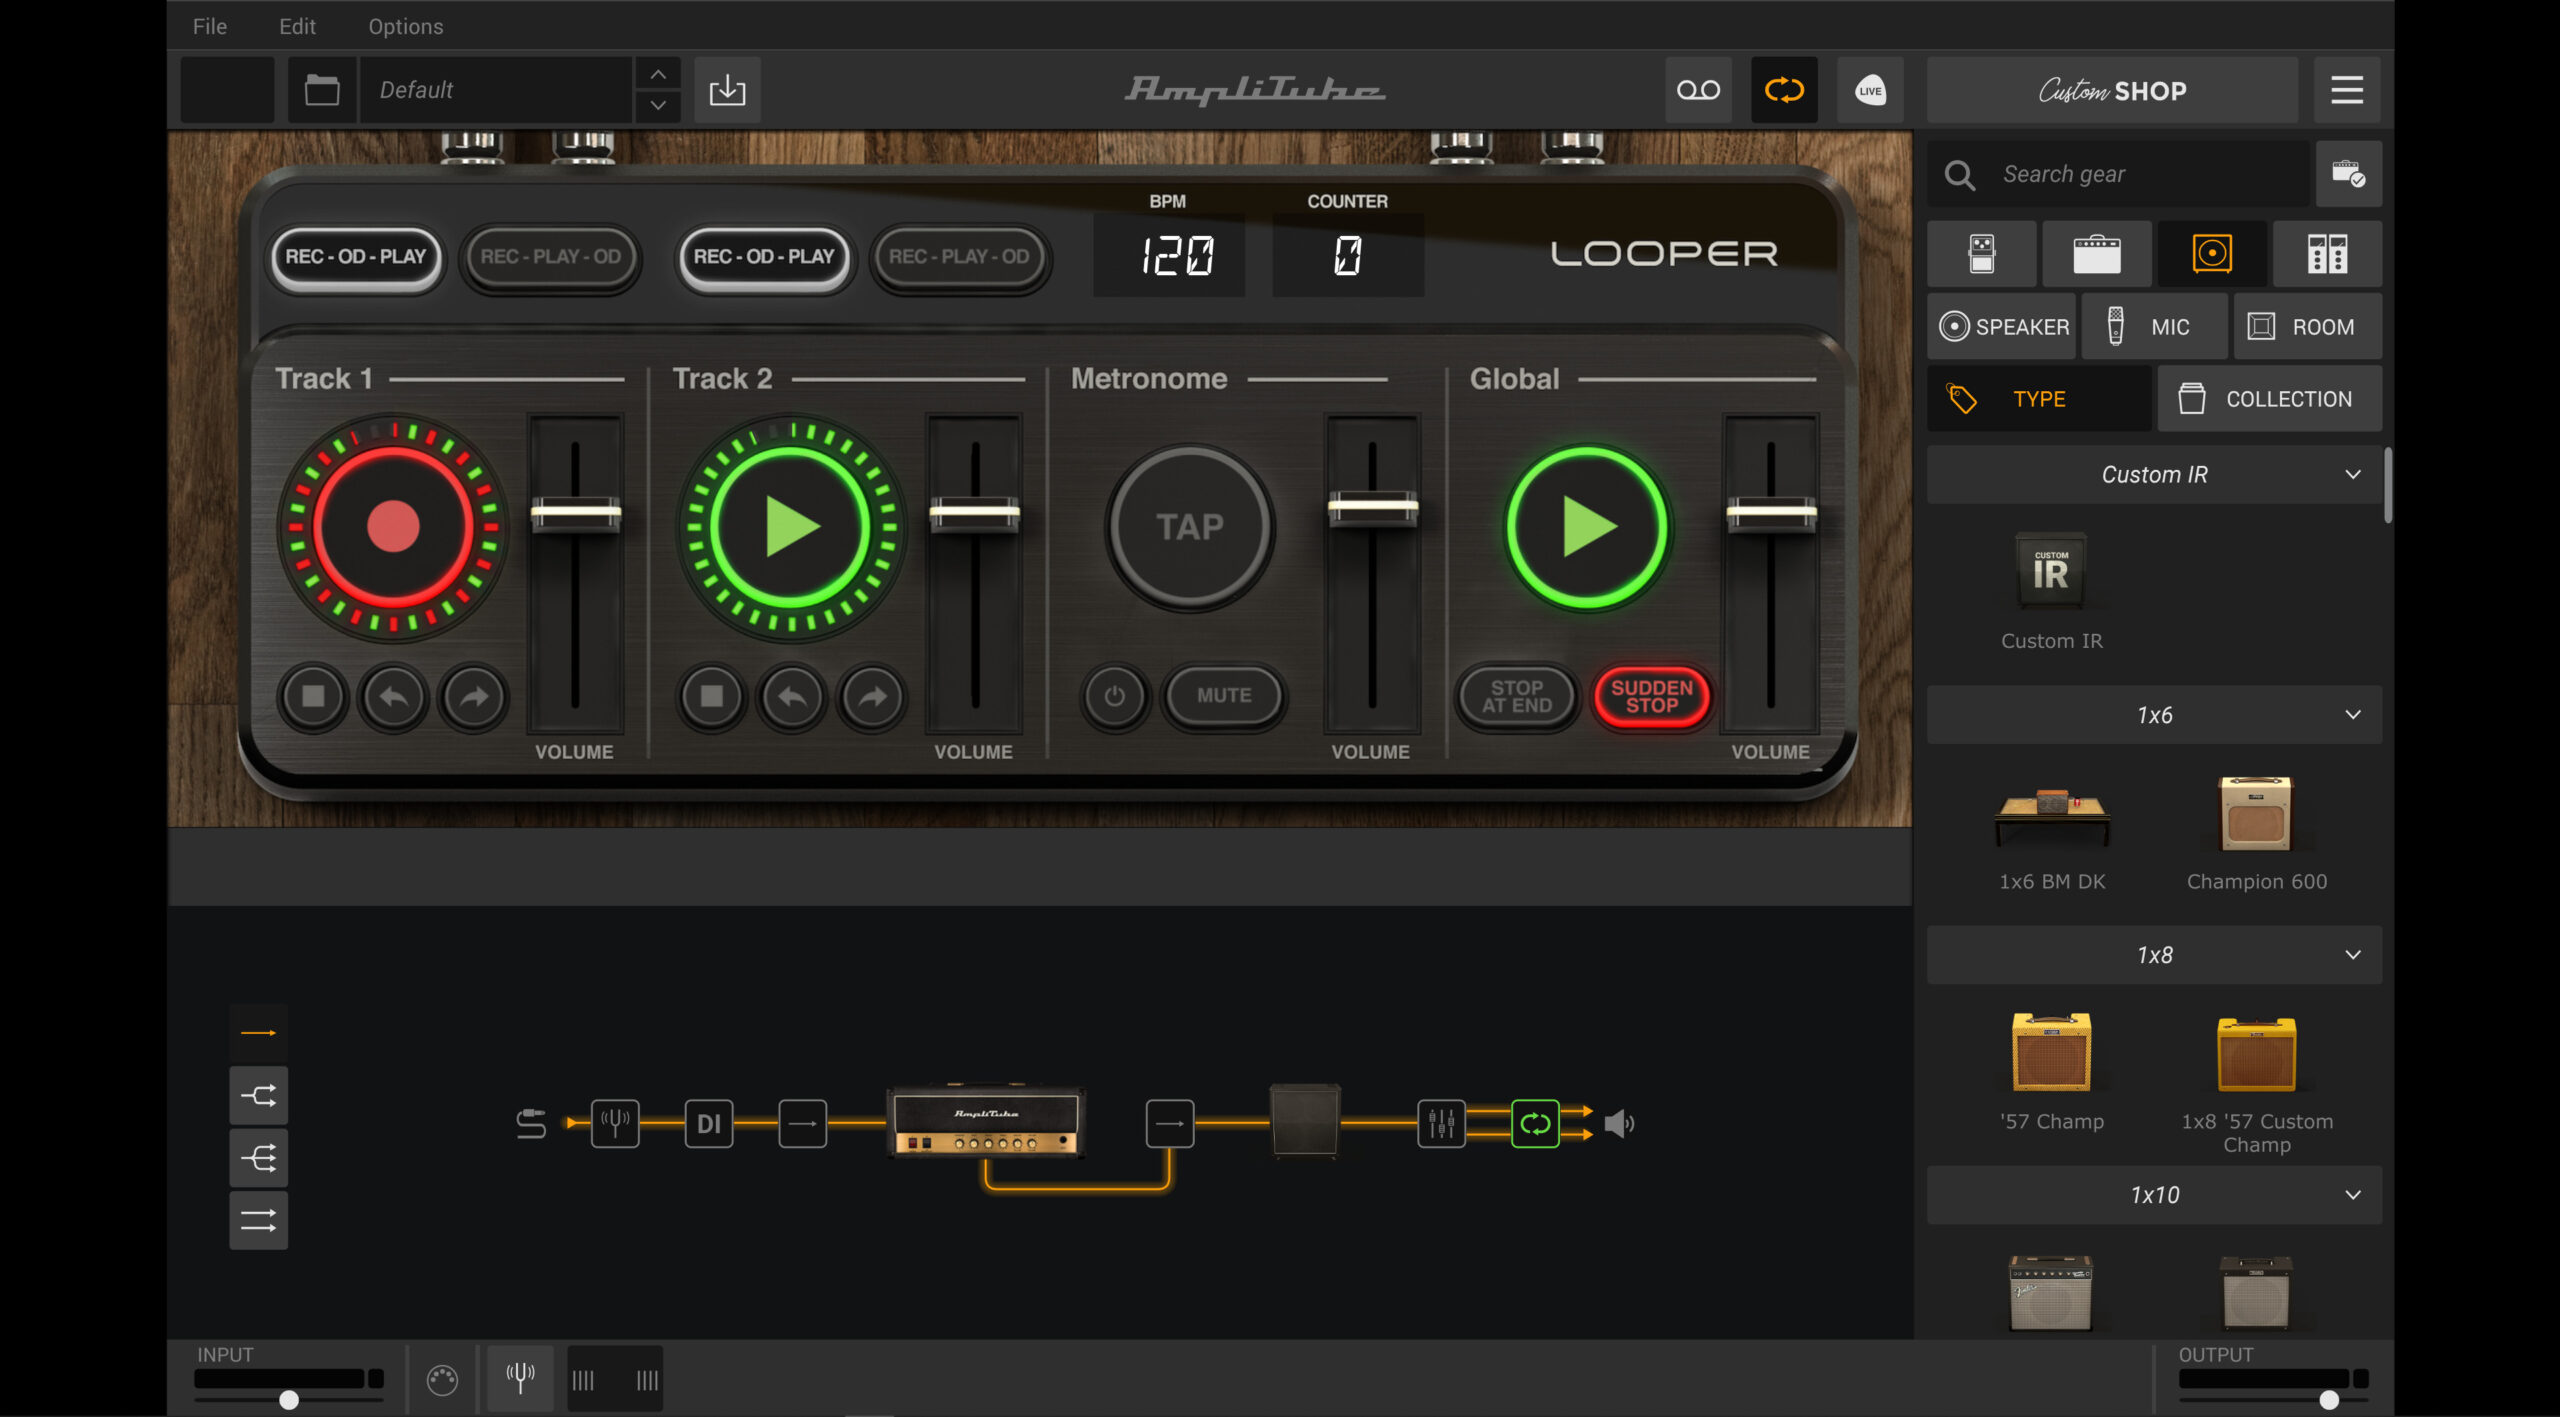
Task: Switch to the ROOM tab
Action: [x=2308, y=327]
